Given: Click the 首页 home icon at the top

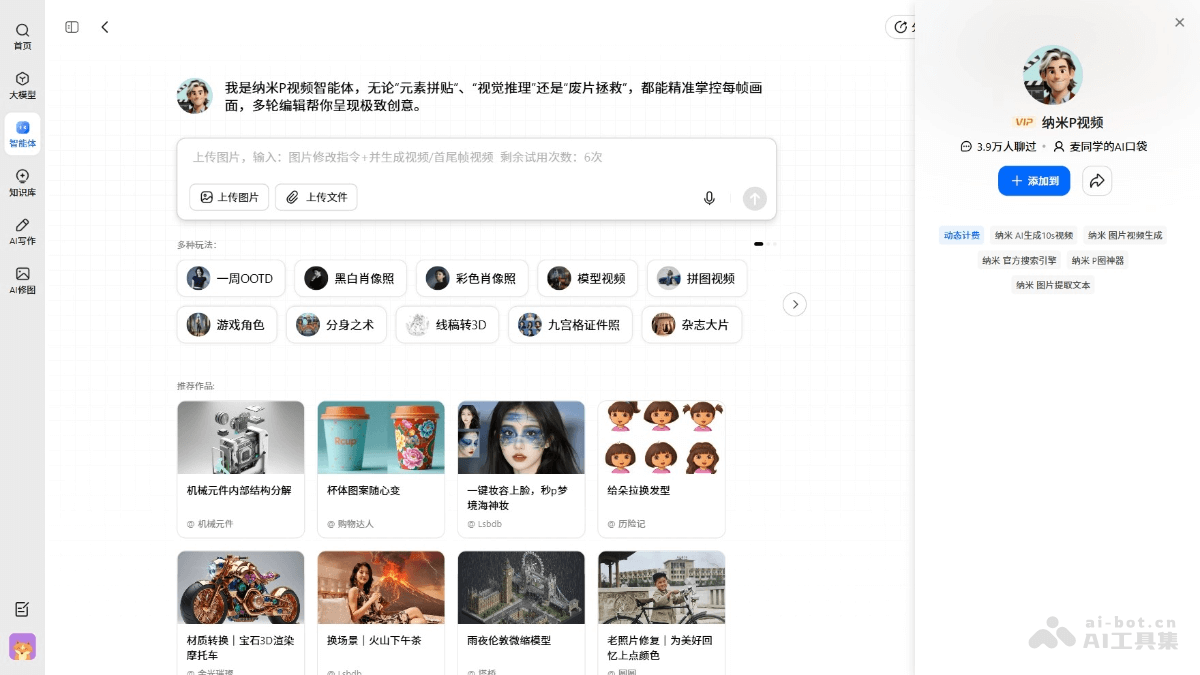Looking at the screenshot, I should pyautogui.click(x=22, y=36).
